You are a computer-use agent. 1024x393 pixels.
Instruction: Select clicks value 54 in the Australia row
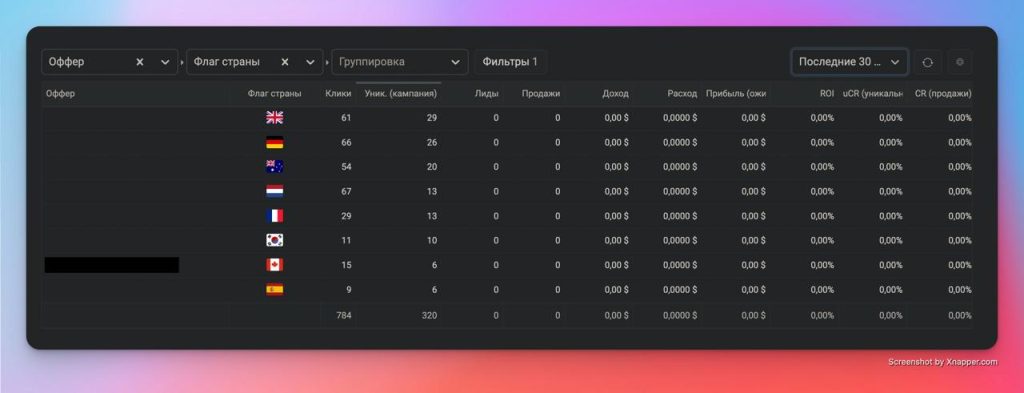point(346,167)
